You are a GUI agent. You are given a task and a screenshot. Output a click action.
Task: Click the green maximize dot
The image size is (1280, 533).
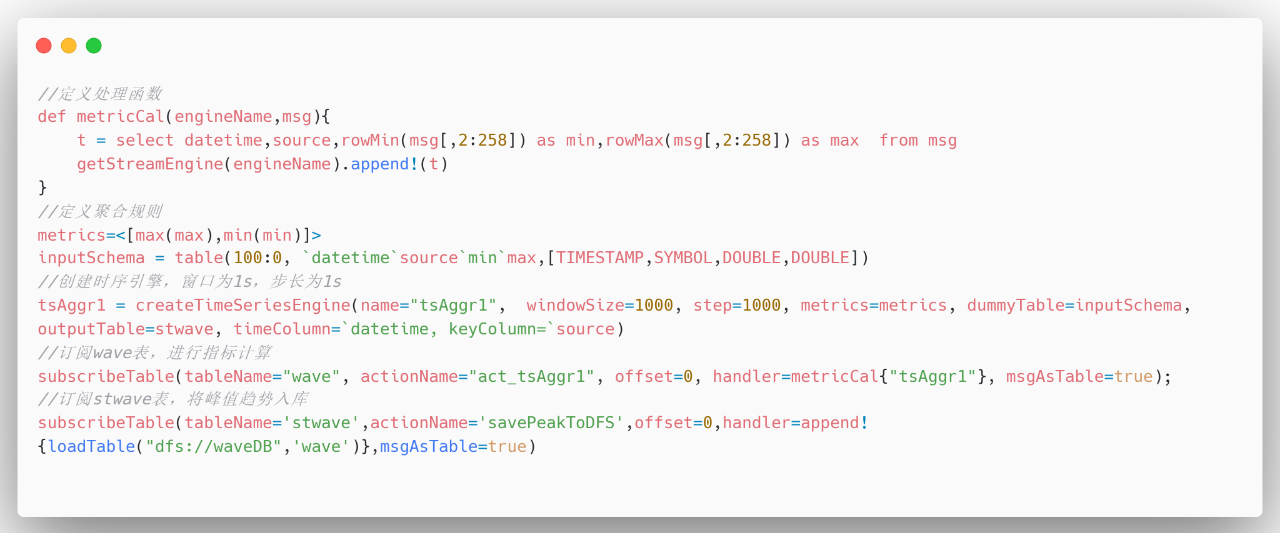point(94,45)
